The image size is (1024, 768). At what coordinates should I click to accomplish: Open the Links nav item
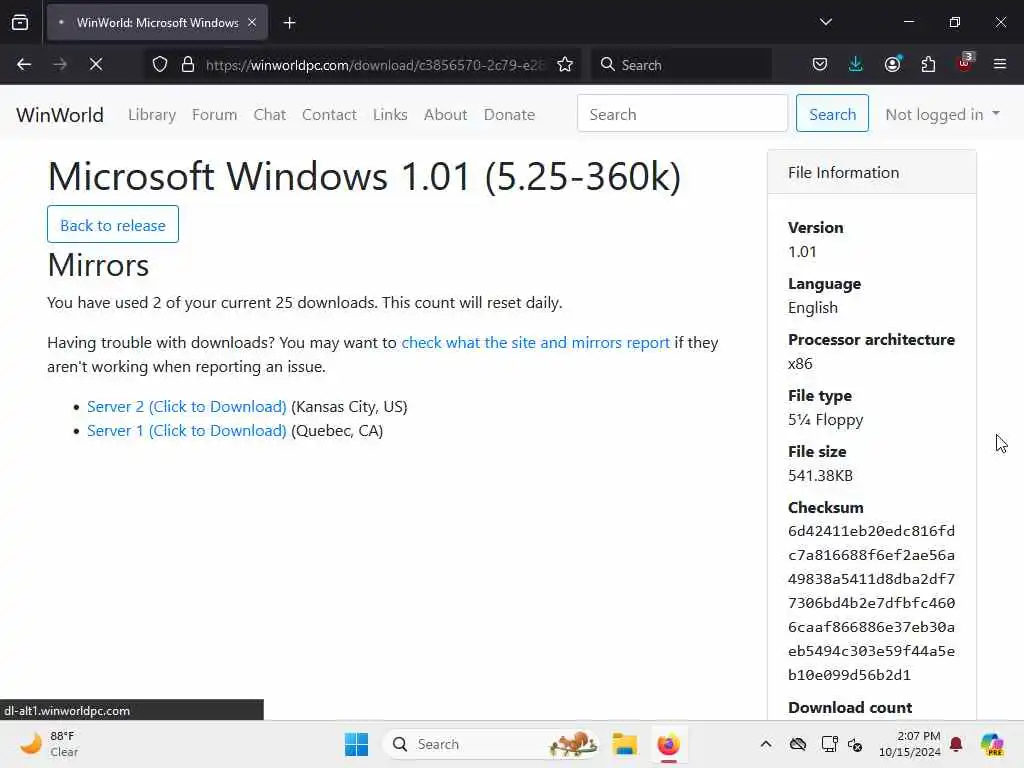[390, 114]
